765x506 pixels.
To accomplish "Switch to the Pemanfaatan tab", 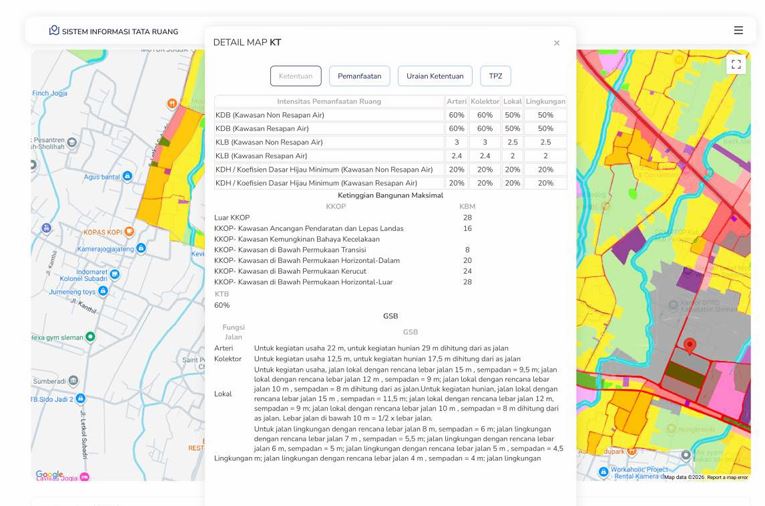I will (360, 76).
